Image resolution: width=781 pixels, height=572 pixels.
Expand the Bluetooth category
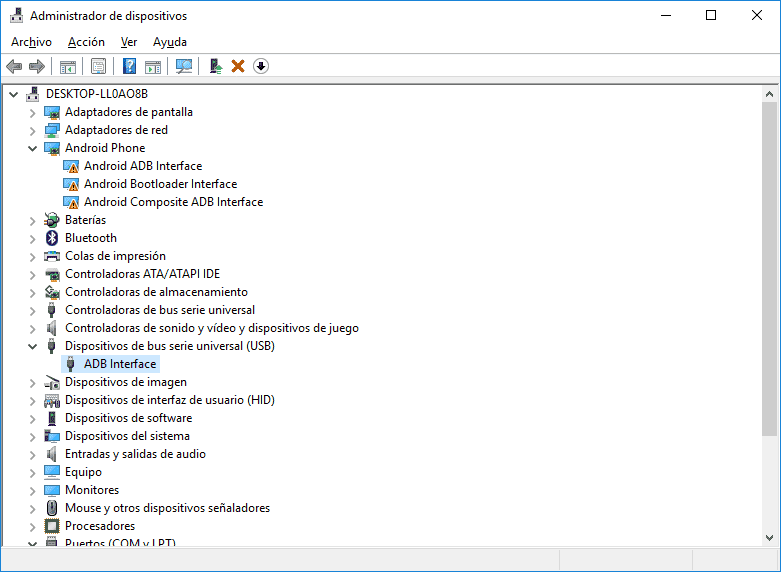pyautogui.click(x=32, y=239)
